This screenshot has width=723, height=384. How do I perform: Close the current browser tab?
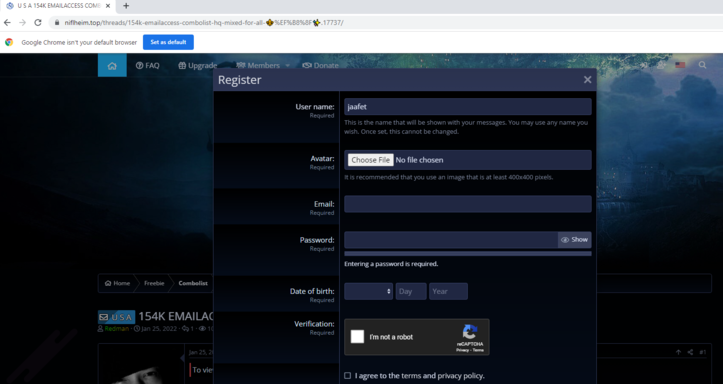pos(108,6)
